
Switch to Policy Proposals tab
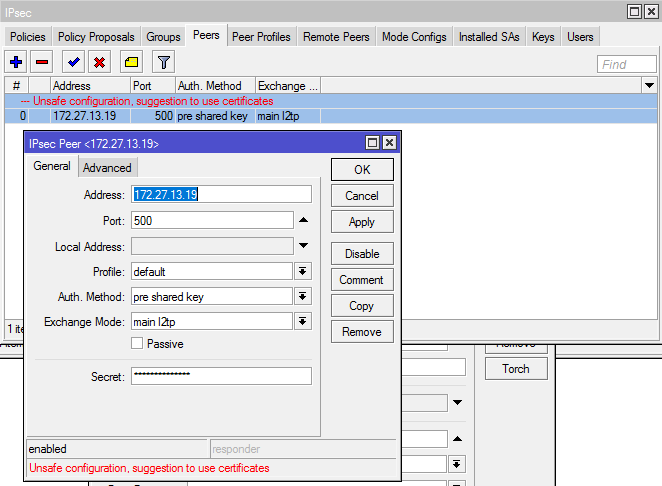pos(96,37)
